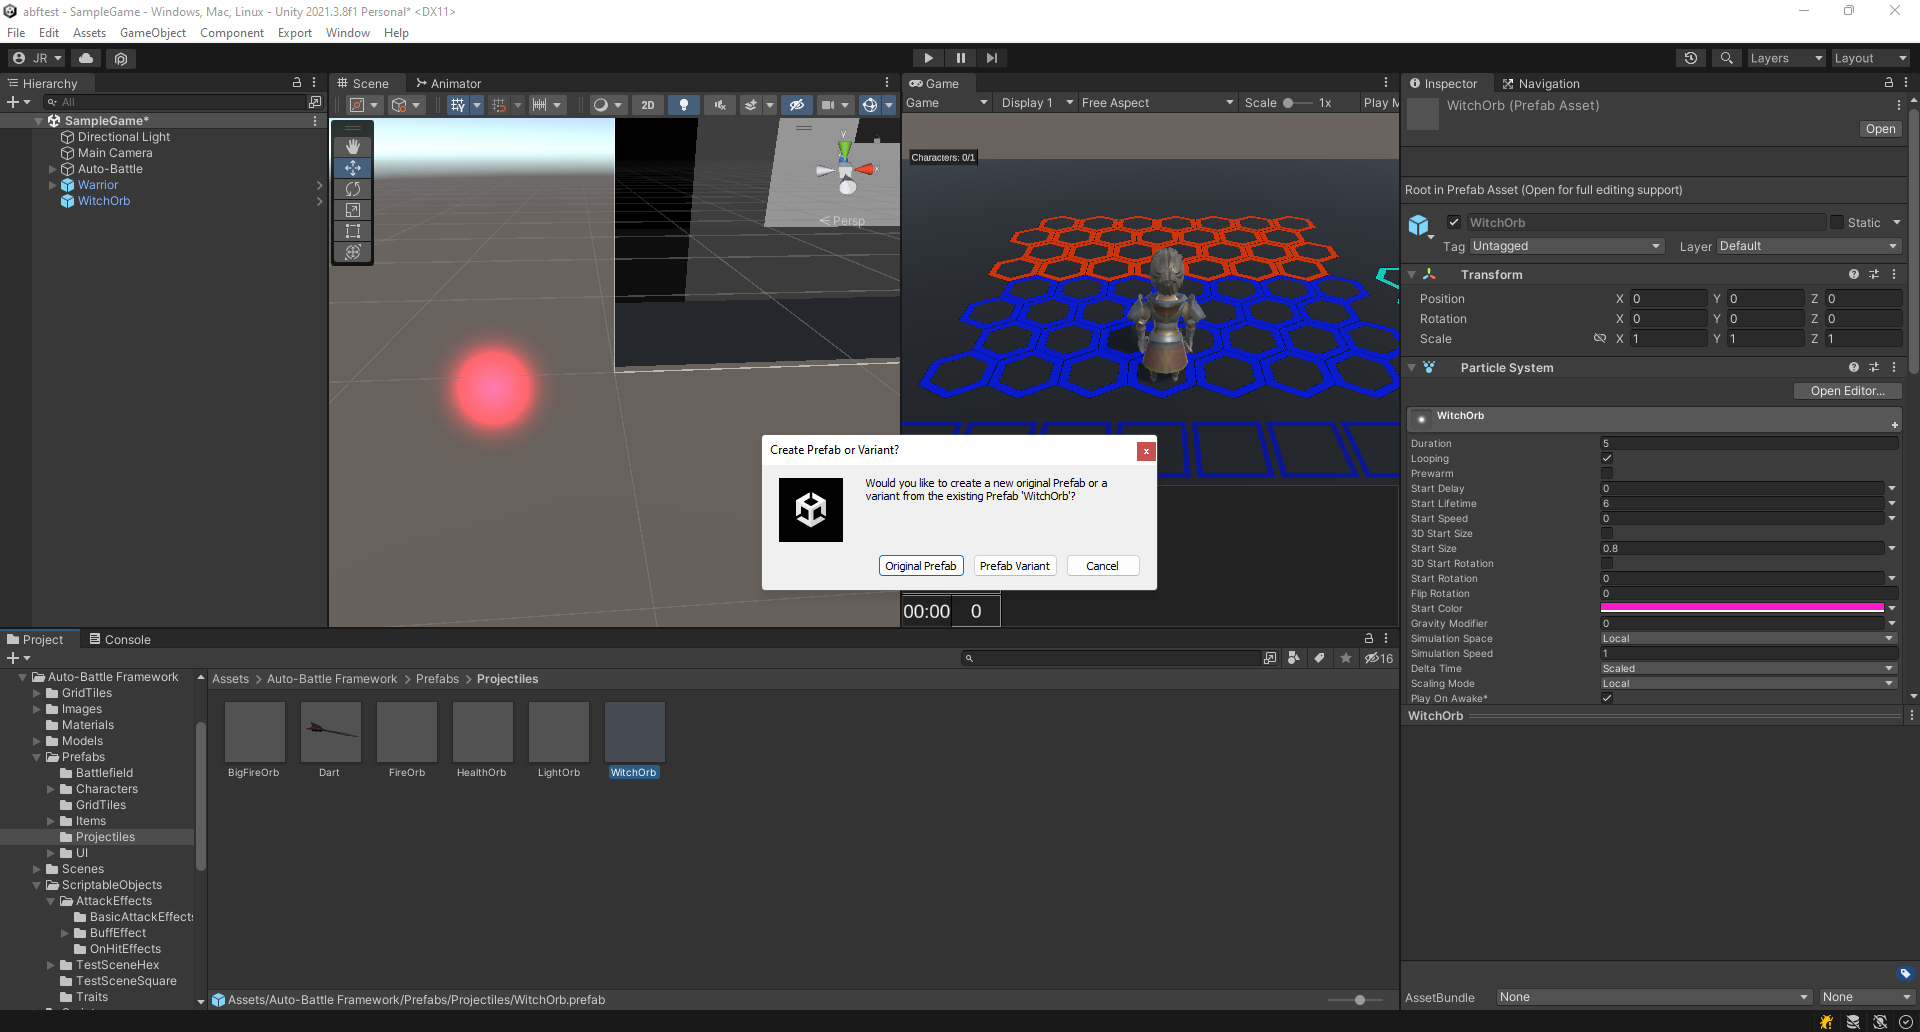Open the Simulation Space dropdown
The width and height of the screenshot is (1920, 1032).
(x=1748, y=638)
